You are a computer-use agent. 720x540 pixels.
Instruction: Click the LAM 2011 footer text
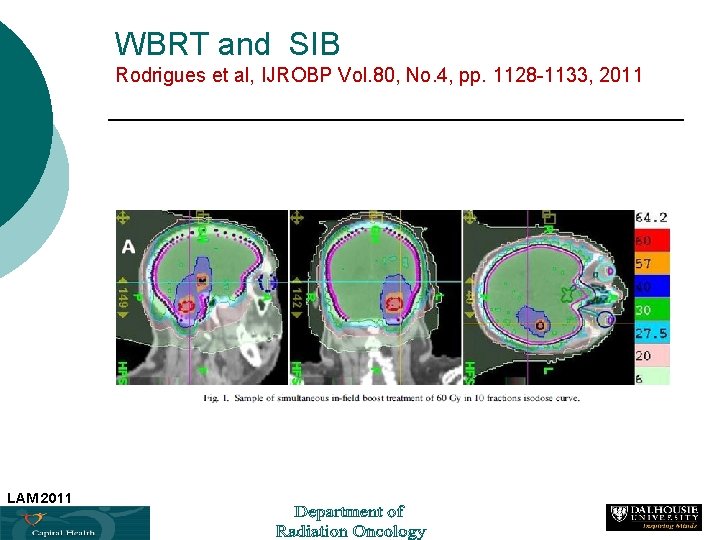(39, 498)
